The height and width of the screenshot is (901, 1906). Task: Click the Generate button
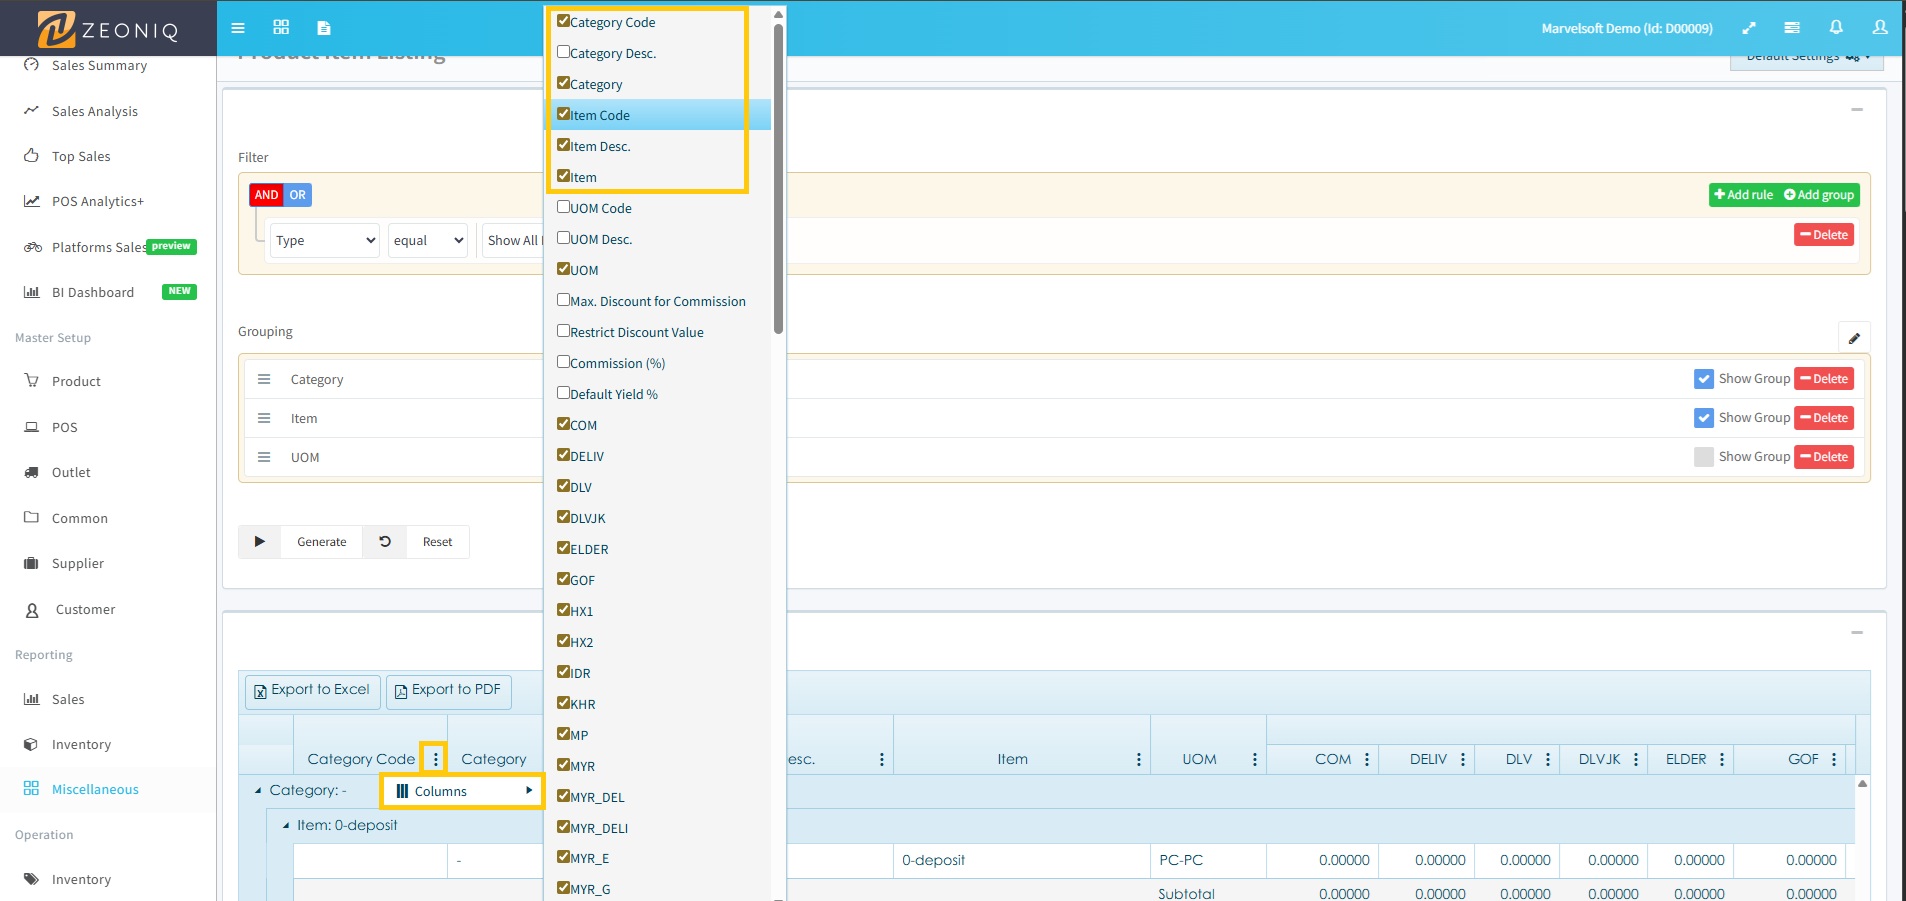[321, 541]
